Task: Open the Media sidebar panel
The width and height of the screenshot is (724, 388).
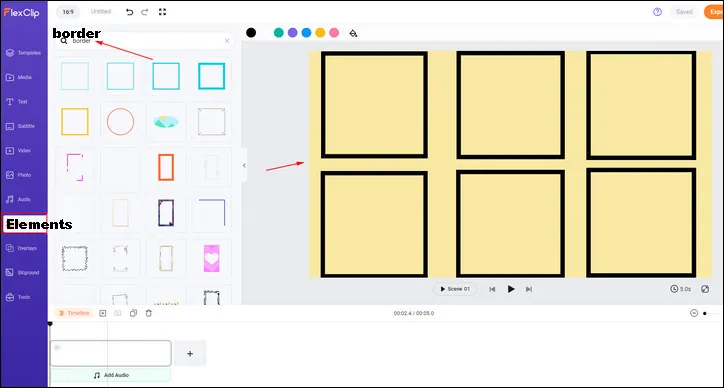Action: pos(19,77)
